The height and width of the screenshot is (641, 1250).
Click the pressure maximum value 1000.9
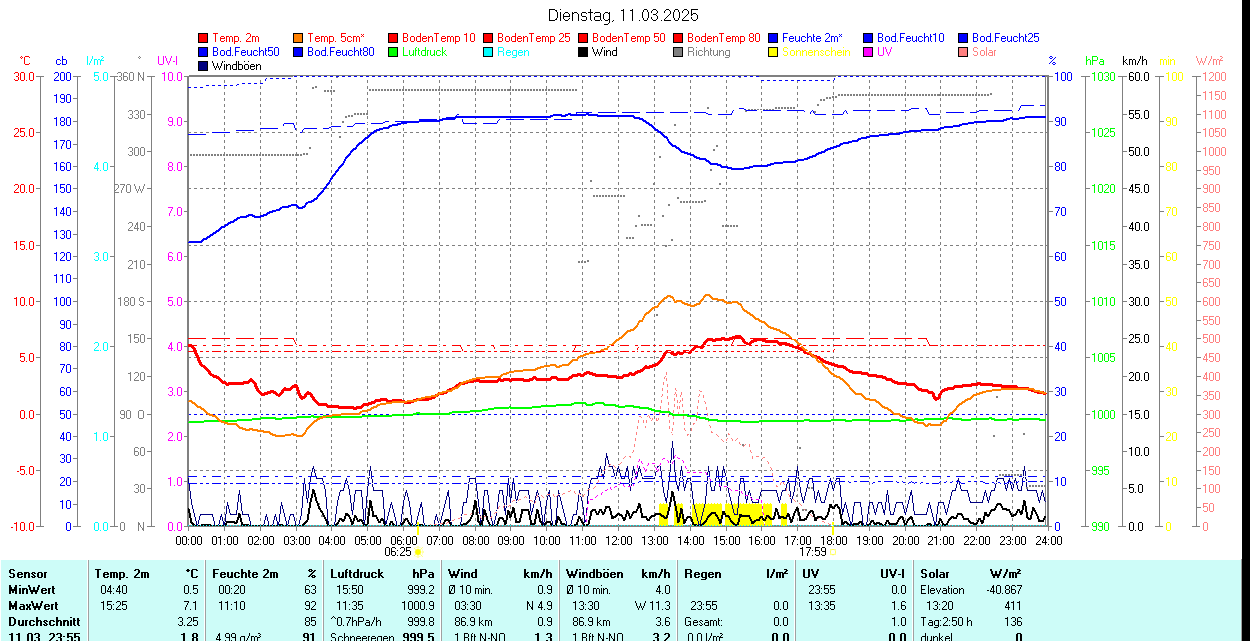click(x=417, y=606)
